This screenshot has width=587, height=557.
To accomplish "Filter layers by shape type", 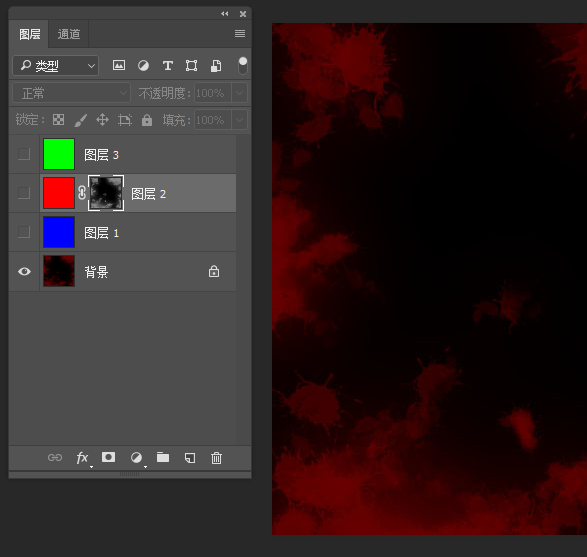I will click(191, 66).
